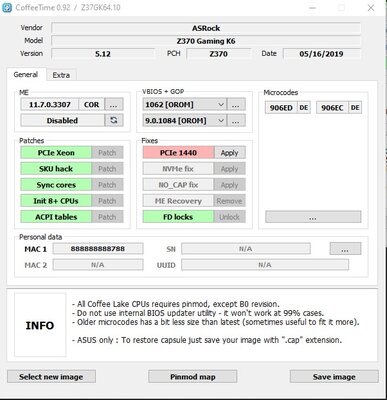Click the ME version 11.7.0.3307 field
Viewport: 387px width, 400px height.
[x=50, y=105]
